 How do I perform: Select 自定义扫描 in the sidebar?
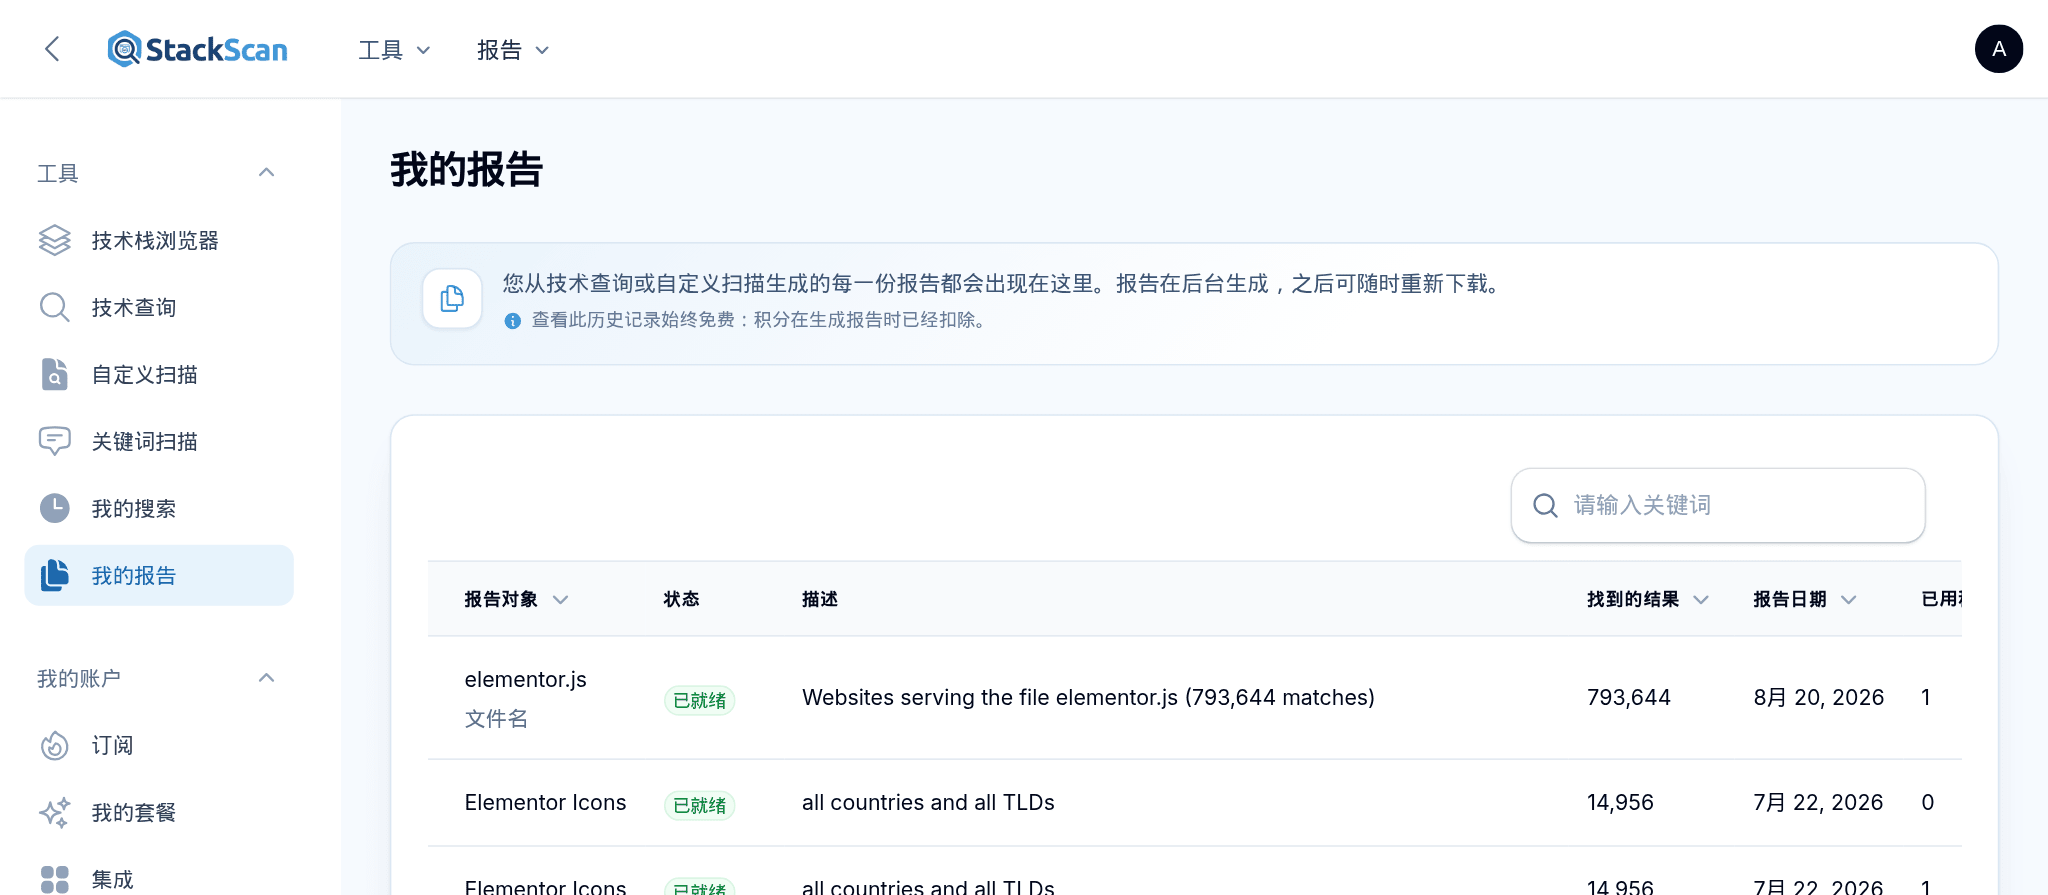(x=159, y=374)
